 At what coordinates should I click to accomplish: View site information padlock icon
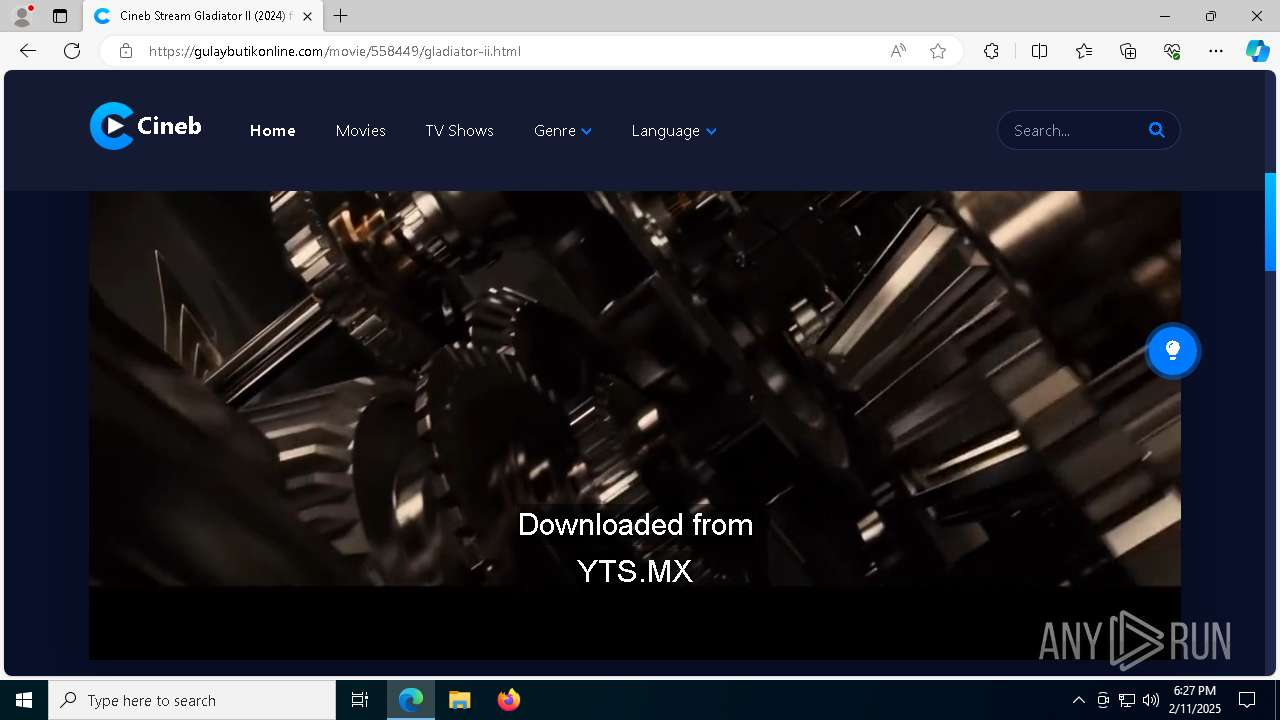pos(126,51)
